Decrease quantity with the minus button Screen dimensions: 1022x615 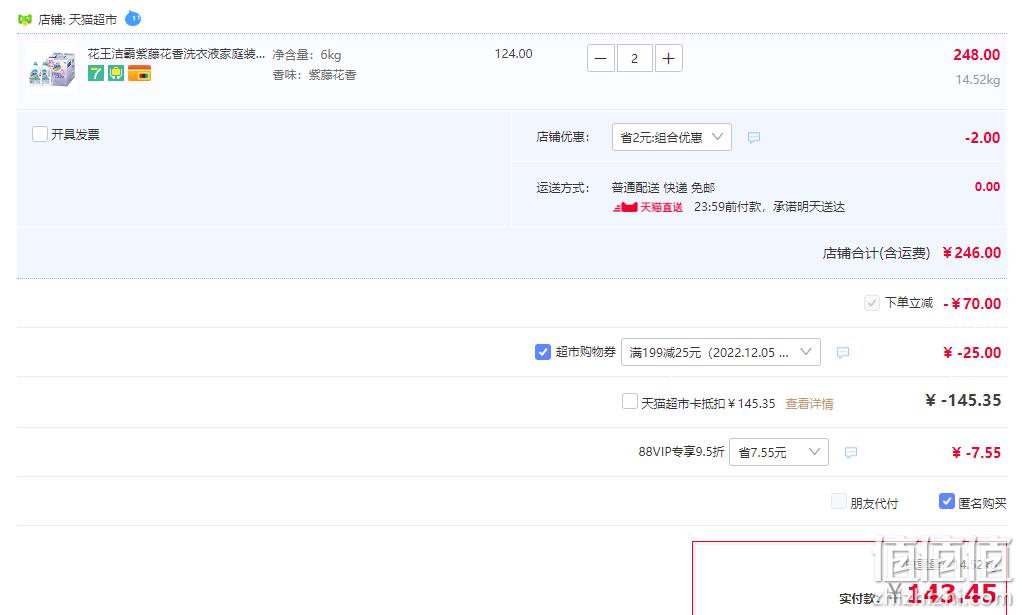pyautogui.click(x=601, y=59)
